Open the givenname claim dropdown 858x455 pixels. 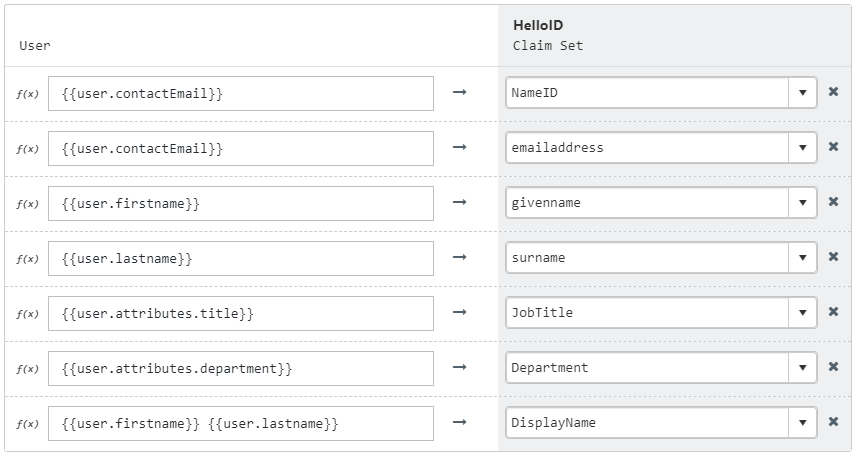(x=803, y=202)
